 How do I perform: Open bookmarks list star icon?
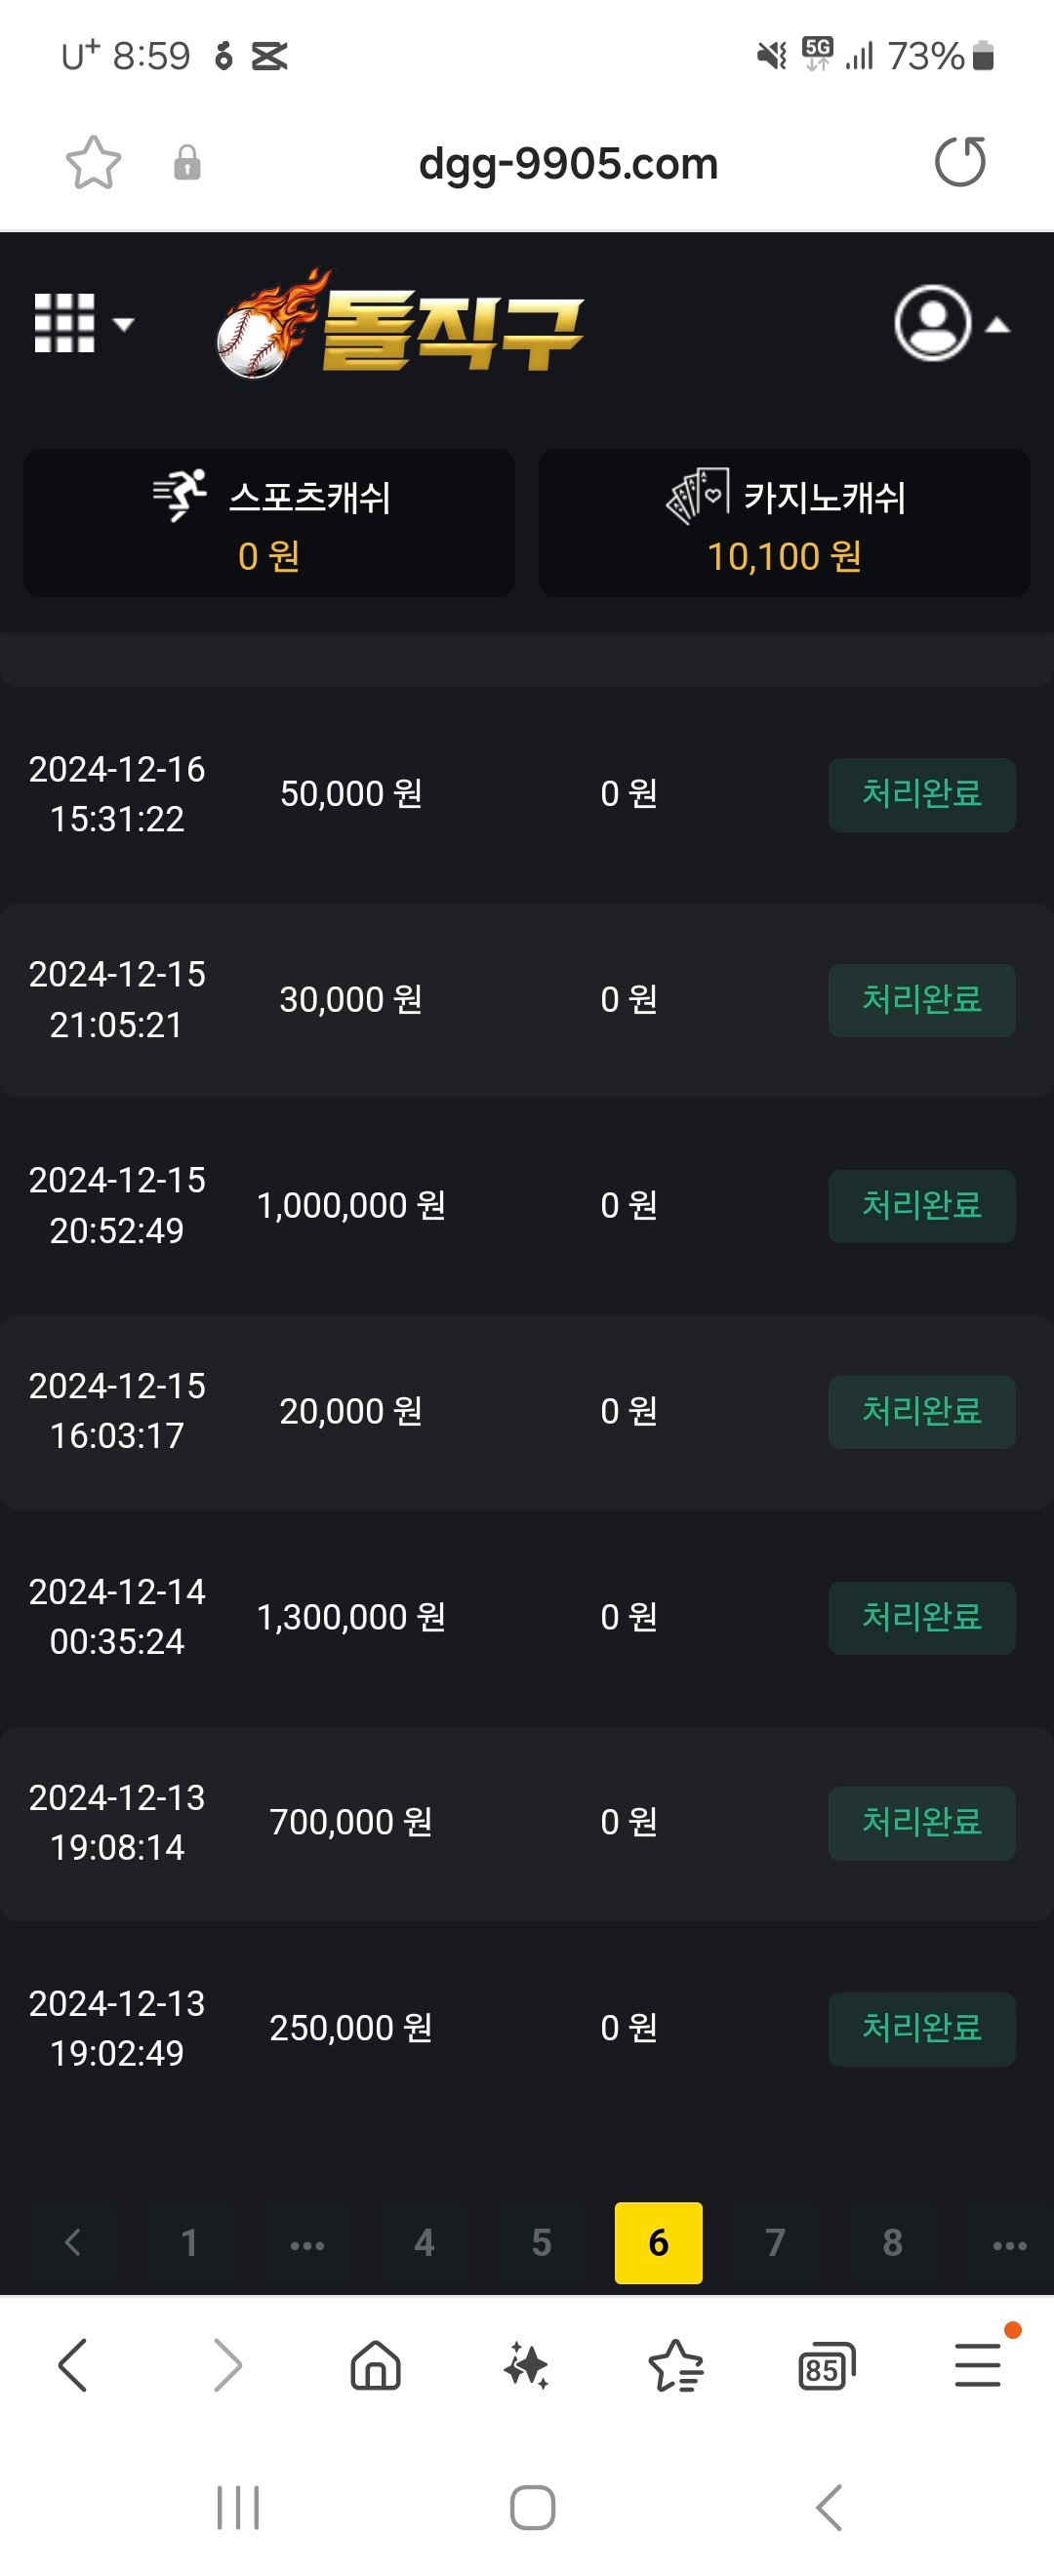click(676, 2366)
